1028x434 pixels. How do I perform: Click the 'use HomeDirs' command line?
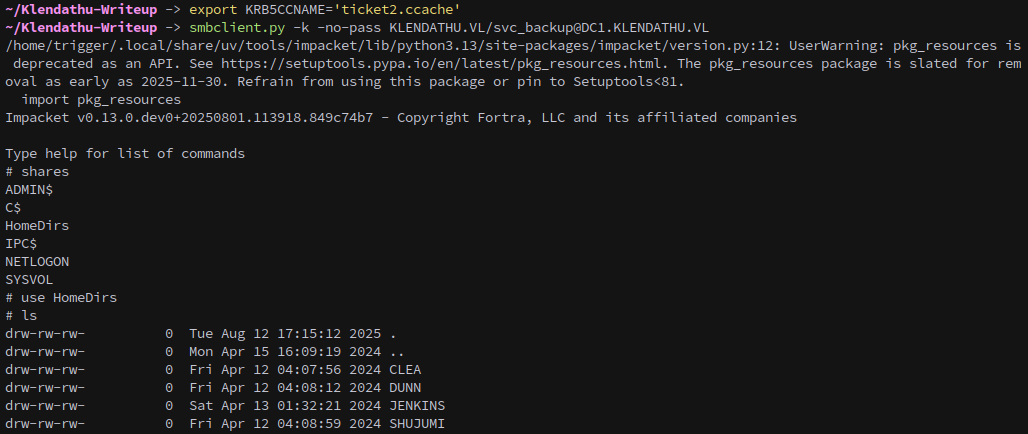[61, 298]
